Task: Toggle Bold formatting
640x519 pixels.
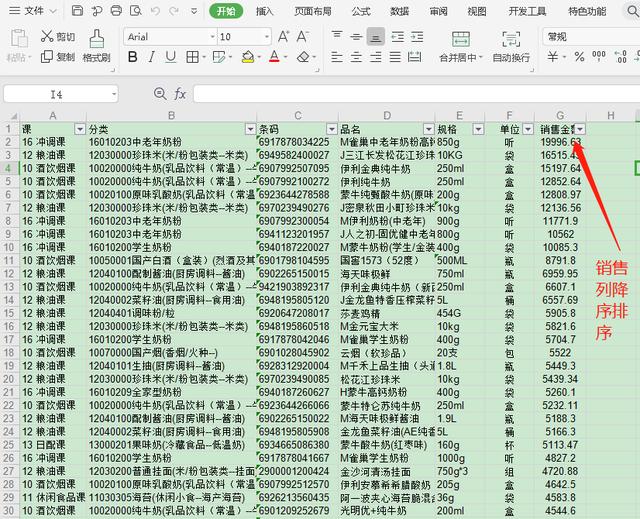Action: pos(133,57)
